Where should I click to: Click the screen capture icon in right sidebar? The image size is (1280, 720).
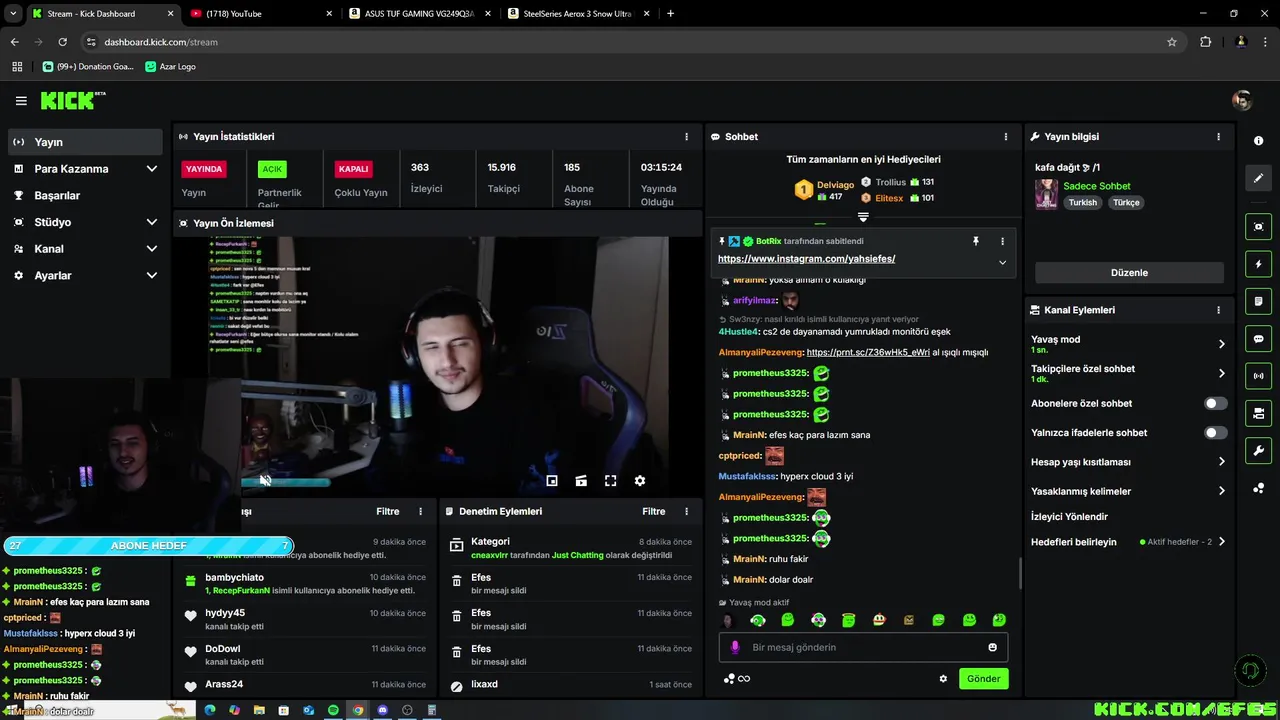coord(1258,227)
